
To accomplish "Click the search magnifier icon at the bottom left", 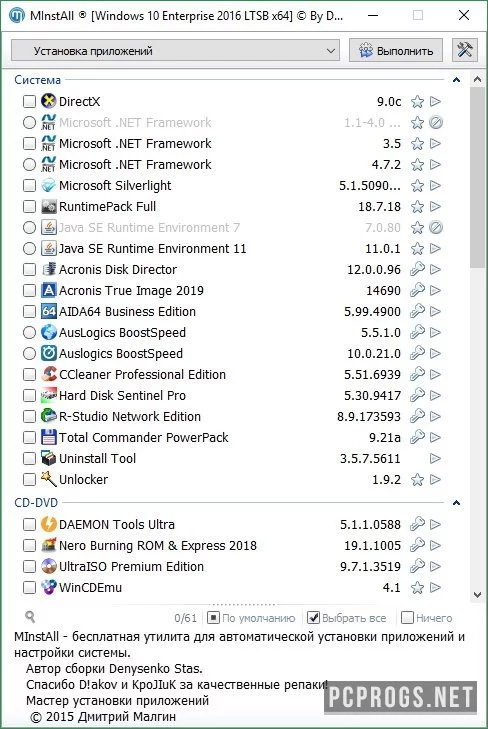I will pyautogui.click(x=30, y=617).
